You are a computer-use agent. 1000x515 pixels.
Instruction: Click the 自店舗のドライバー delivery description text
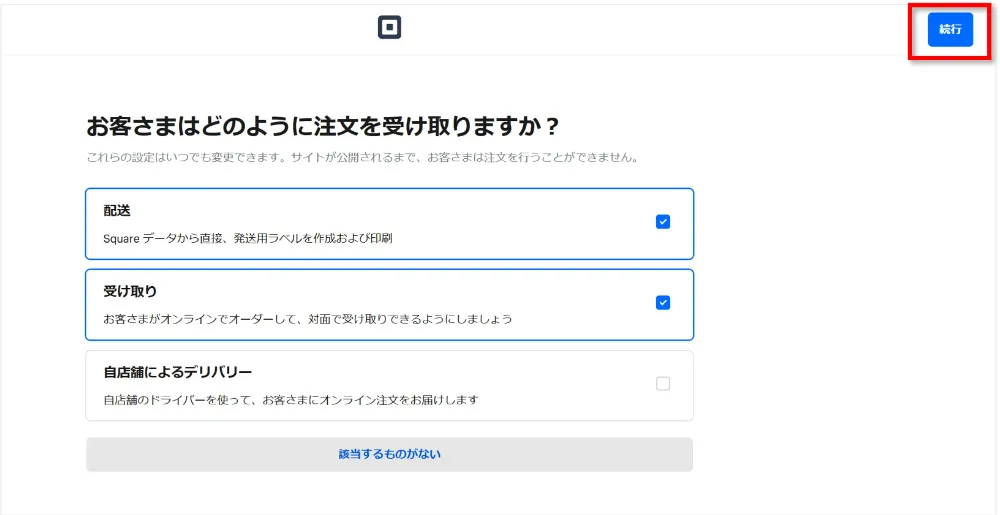click(291, 400)
